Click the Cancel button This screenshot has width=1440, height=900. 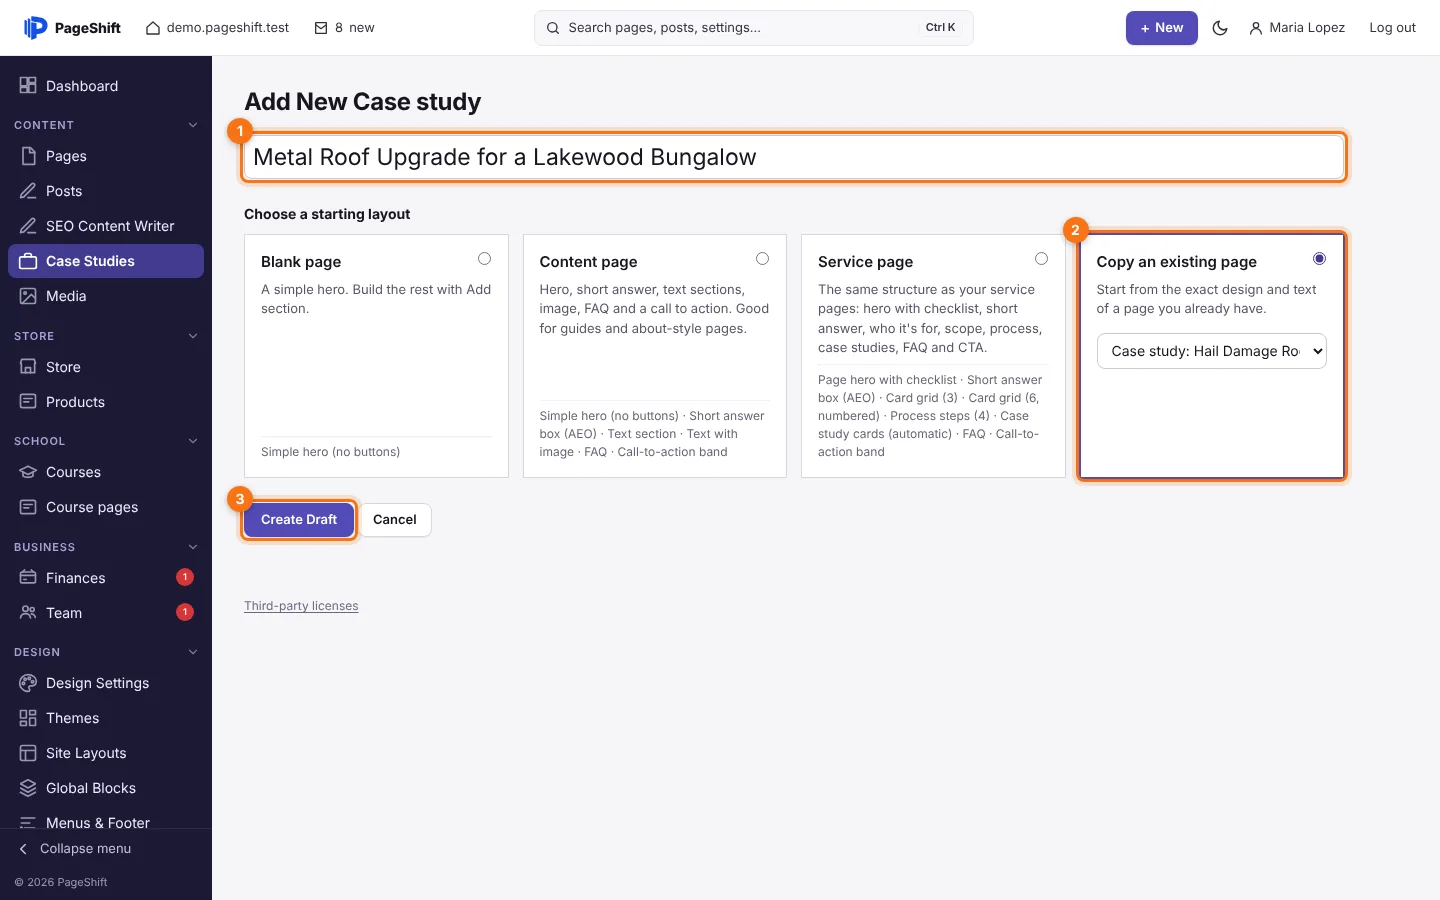point(395,520)
